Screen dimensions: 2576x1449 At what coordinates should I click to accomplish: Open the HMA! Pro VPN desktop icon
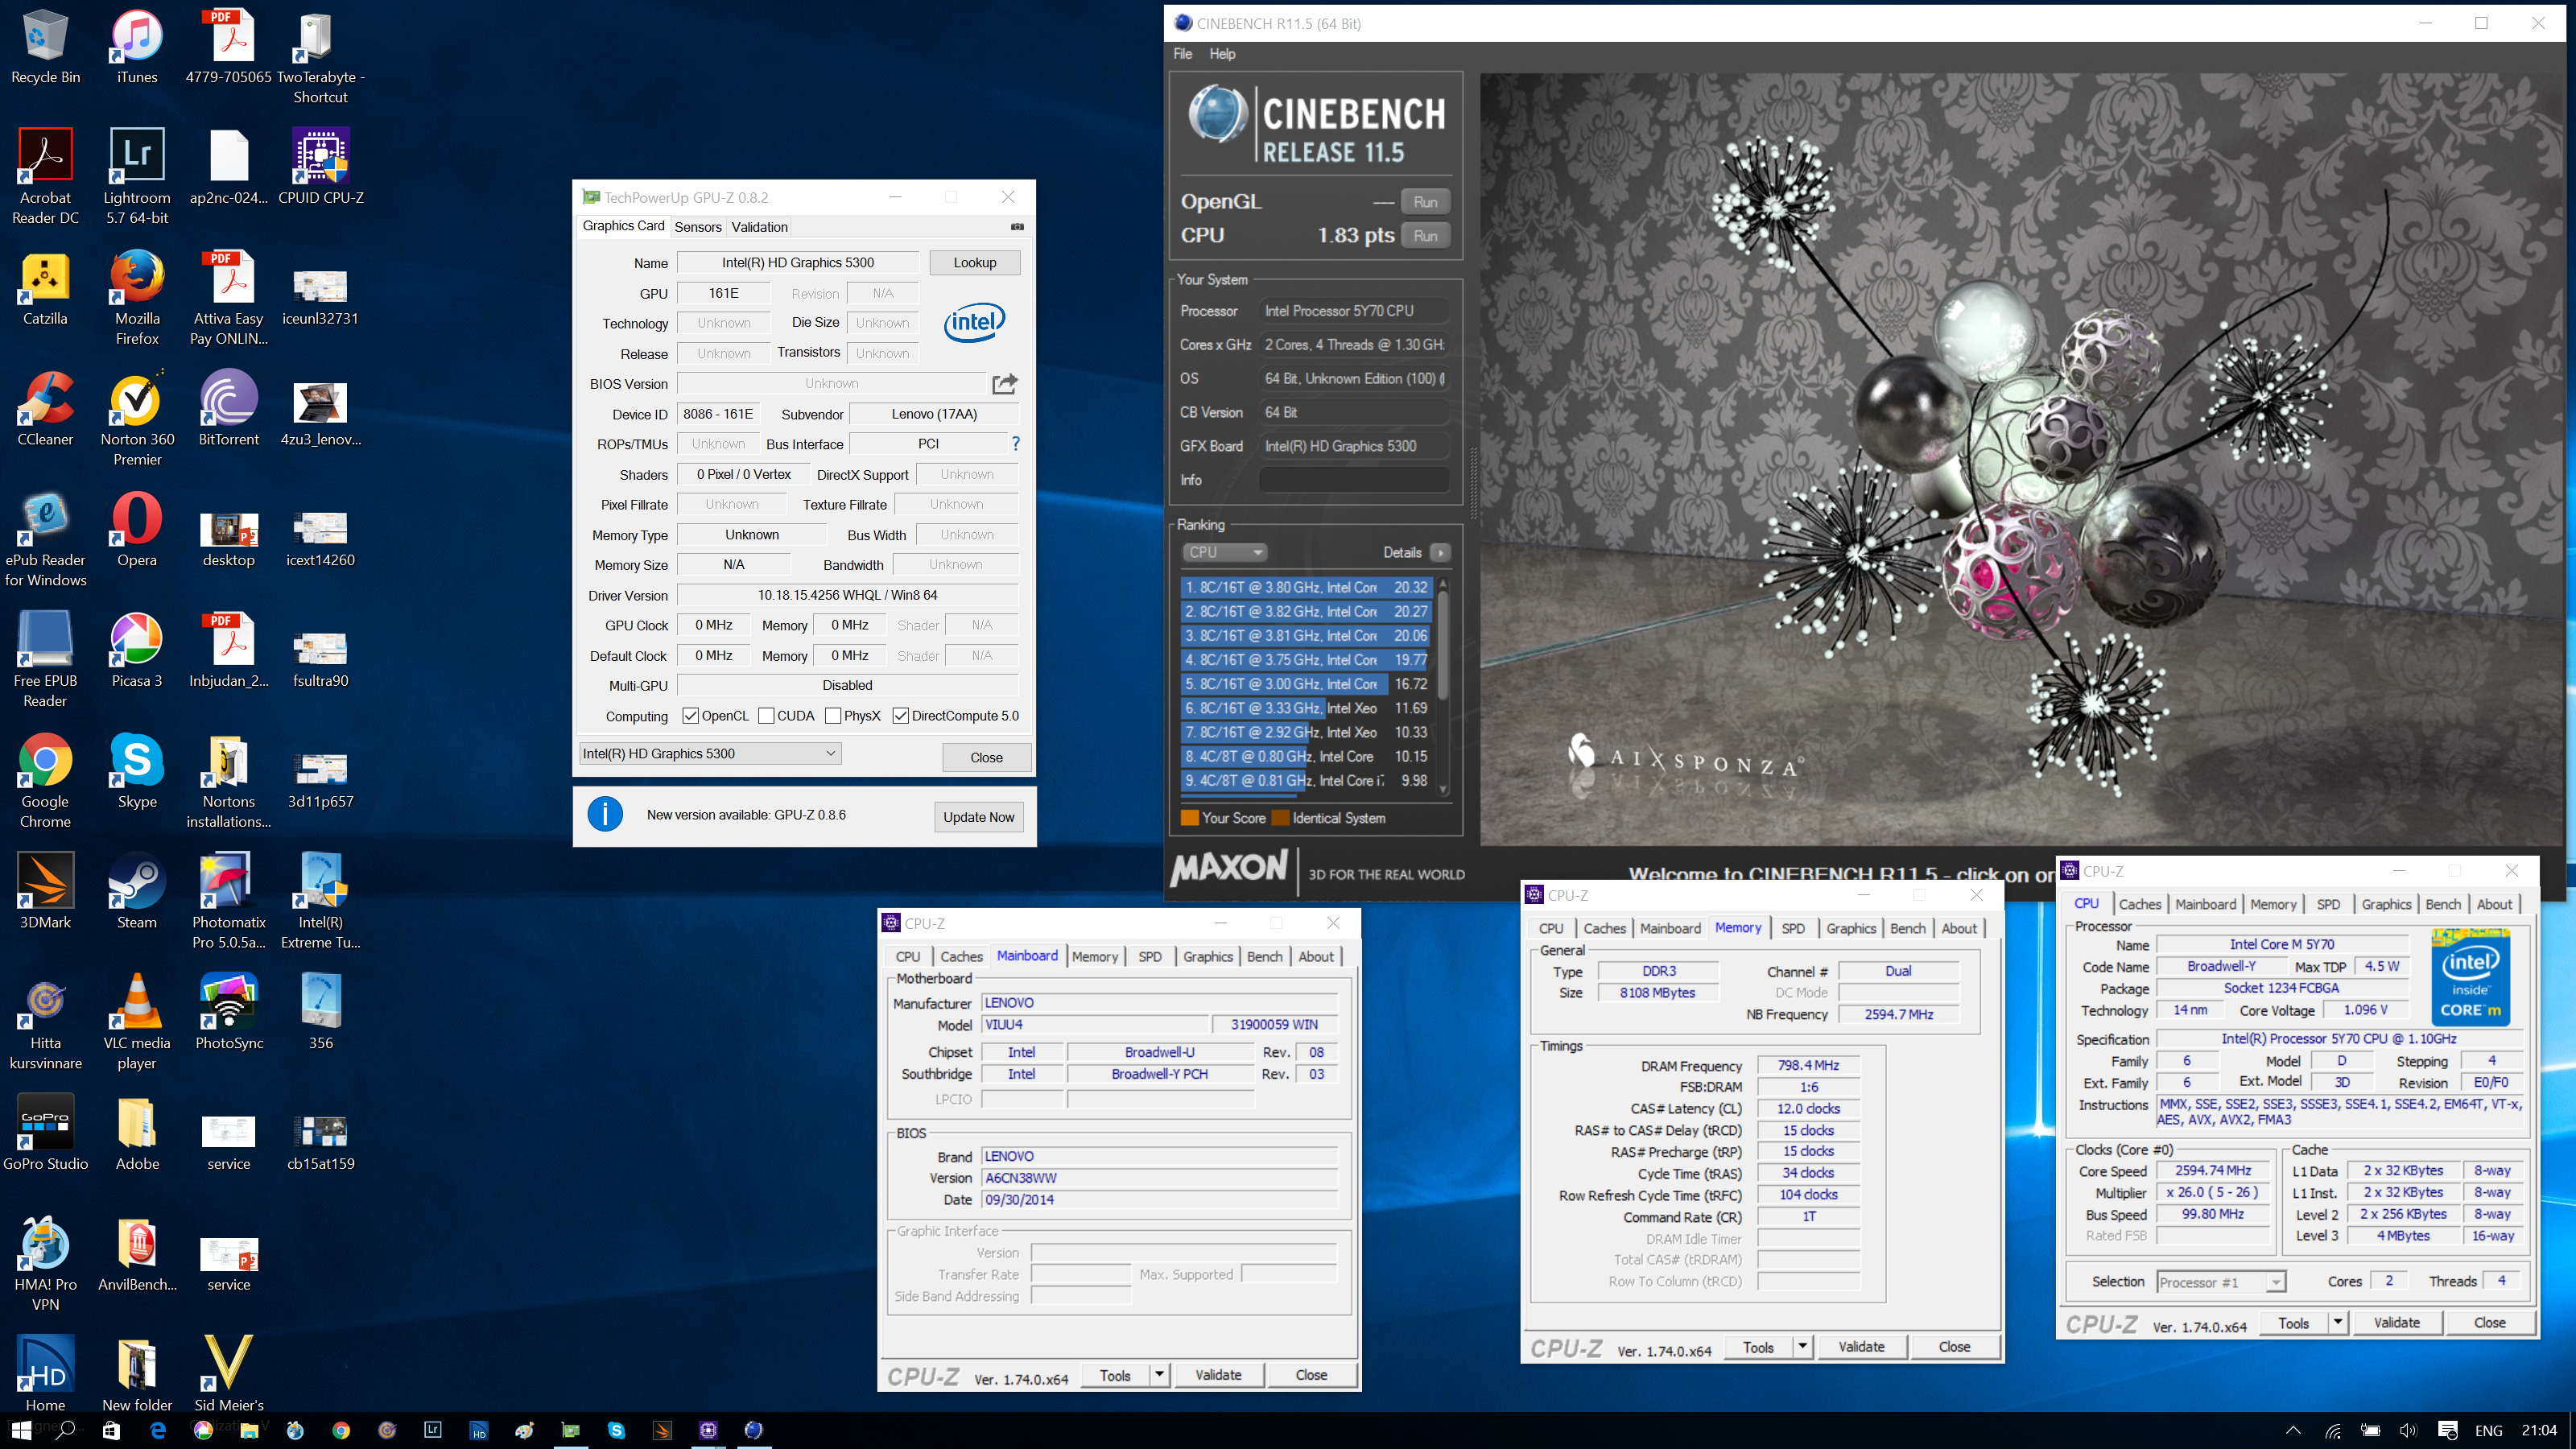click(45, 1264)
